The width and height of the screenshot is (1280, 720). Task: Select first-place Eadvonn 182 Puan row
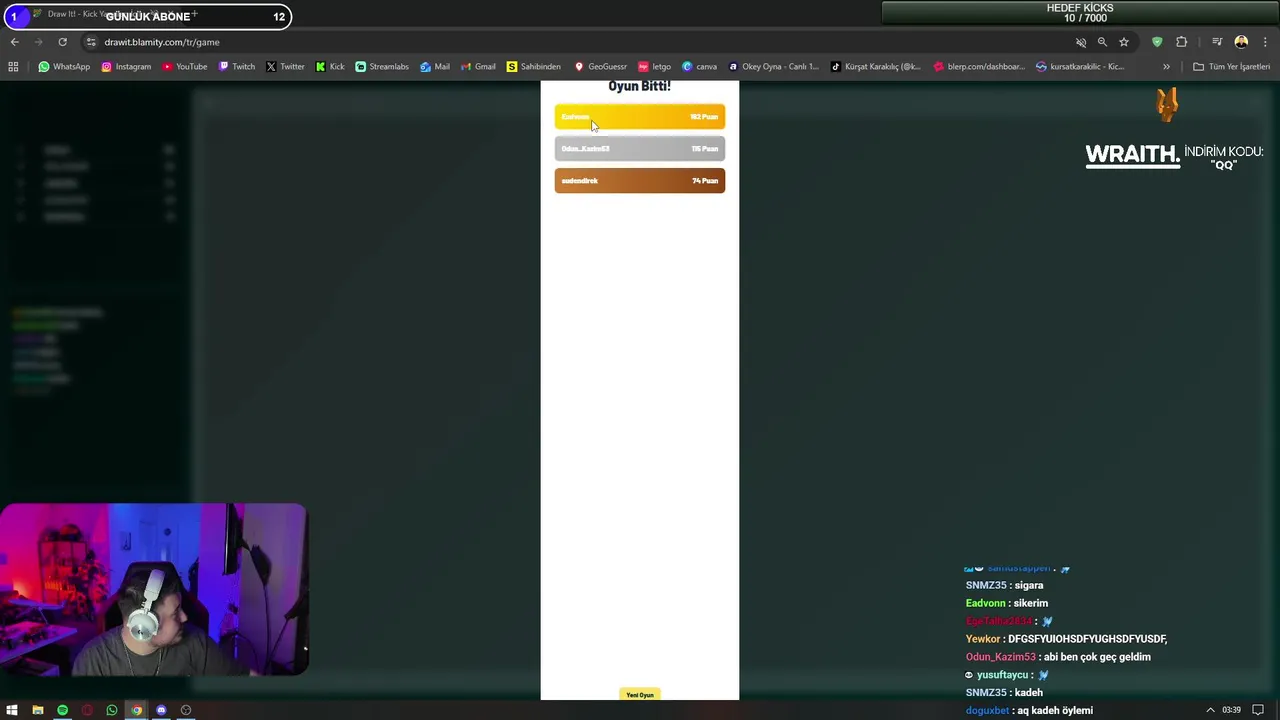tap(640, 117)
